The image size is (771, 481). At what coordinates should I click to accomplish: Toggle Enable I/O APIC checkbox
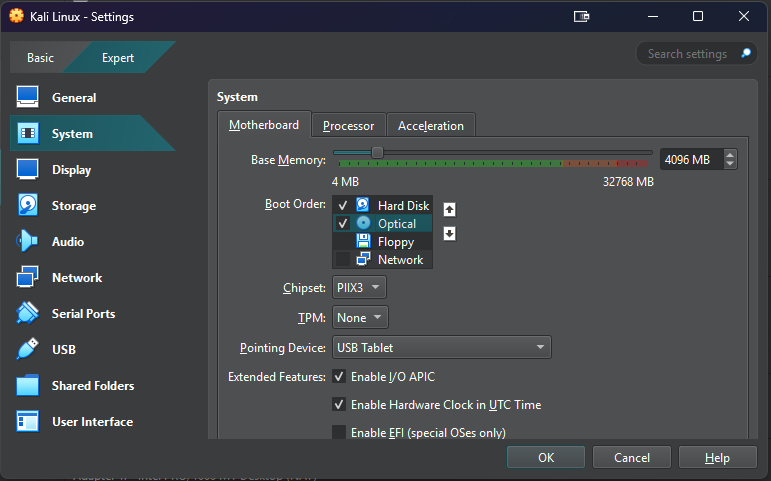click(x=339, y=376)
